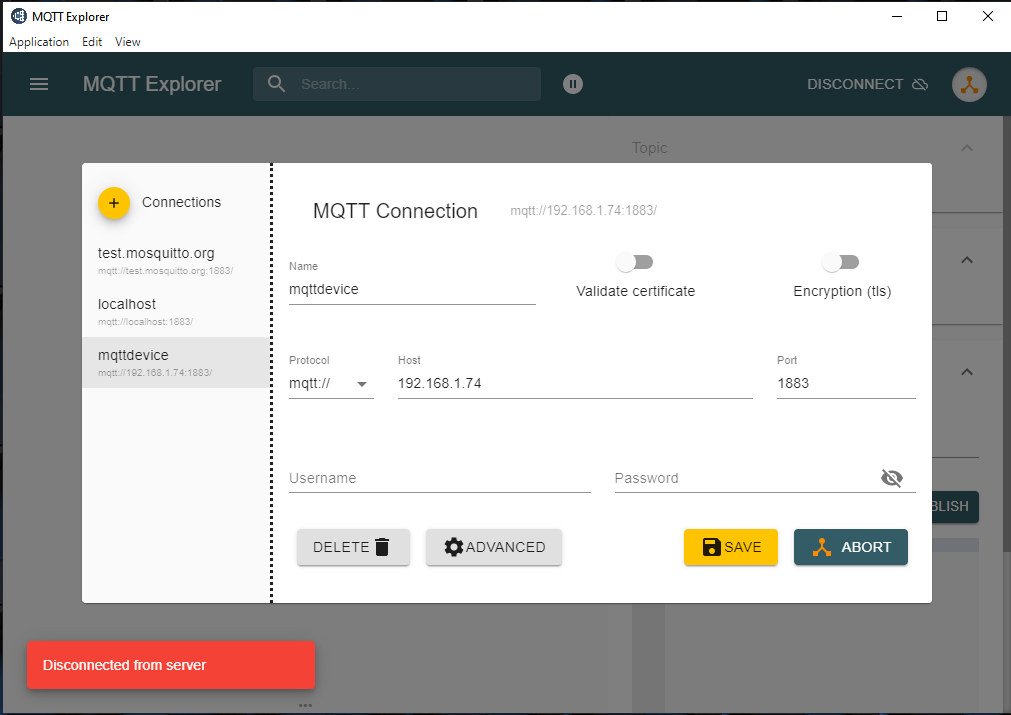Click the DELETE button
Viewport: 1011px width, 715px height.
tap(353, 547)
